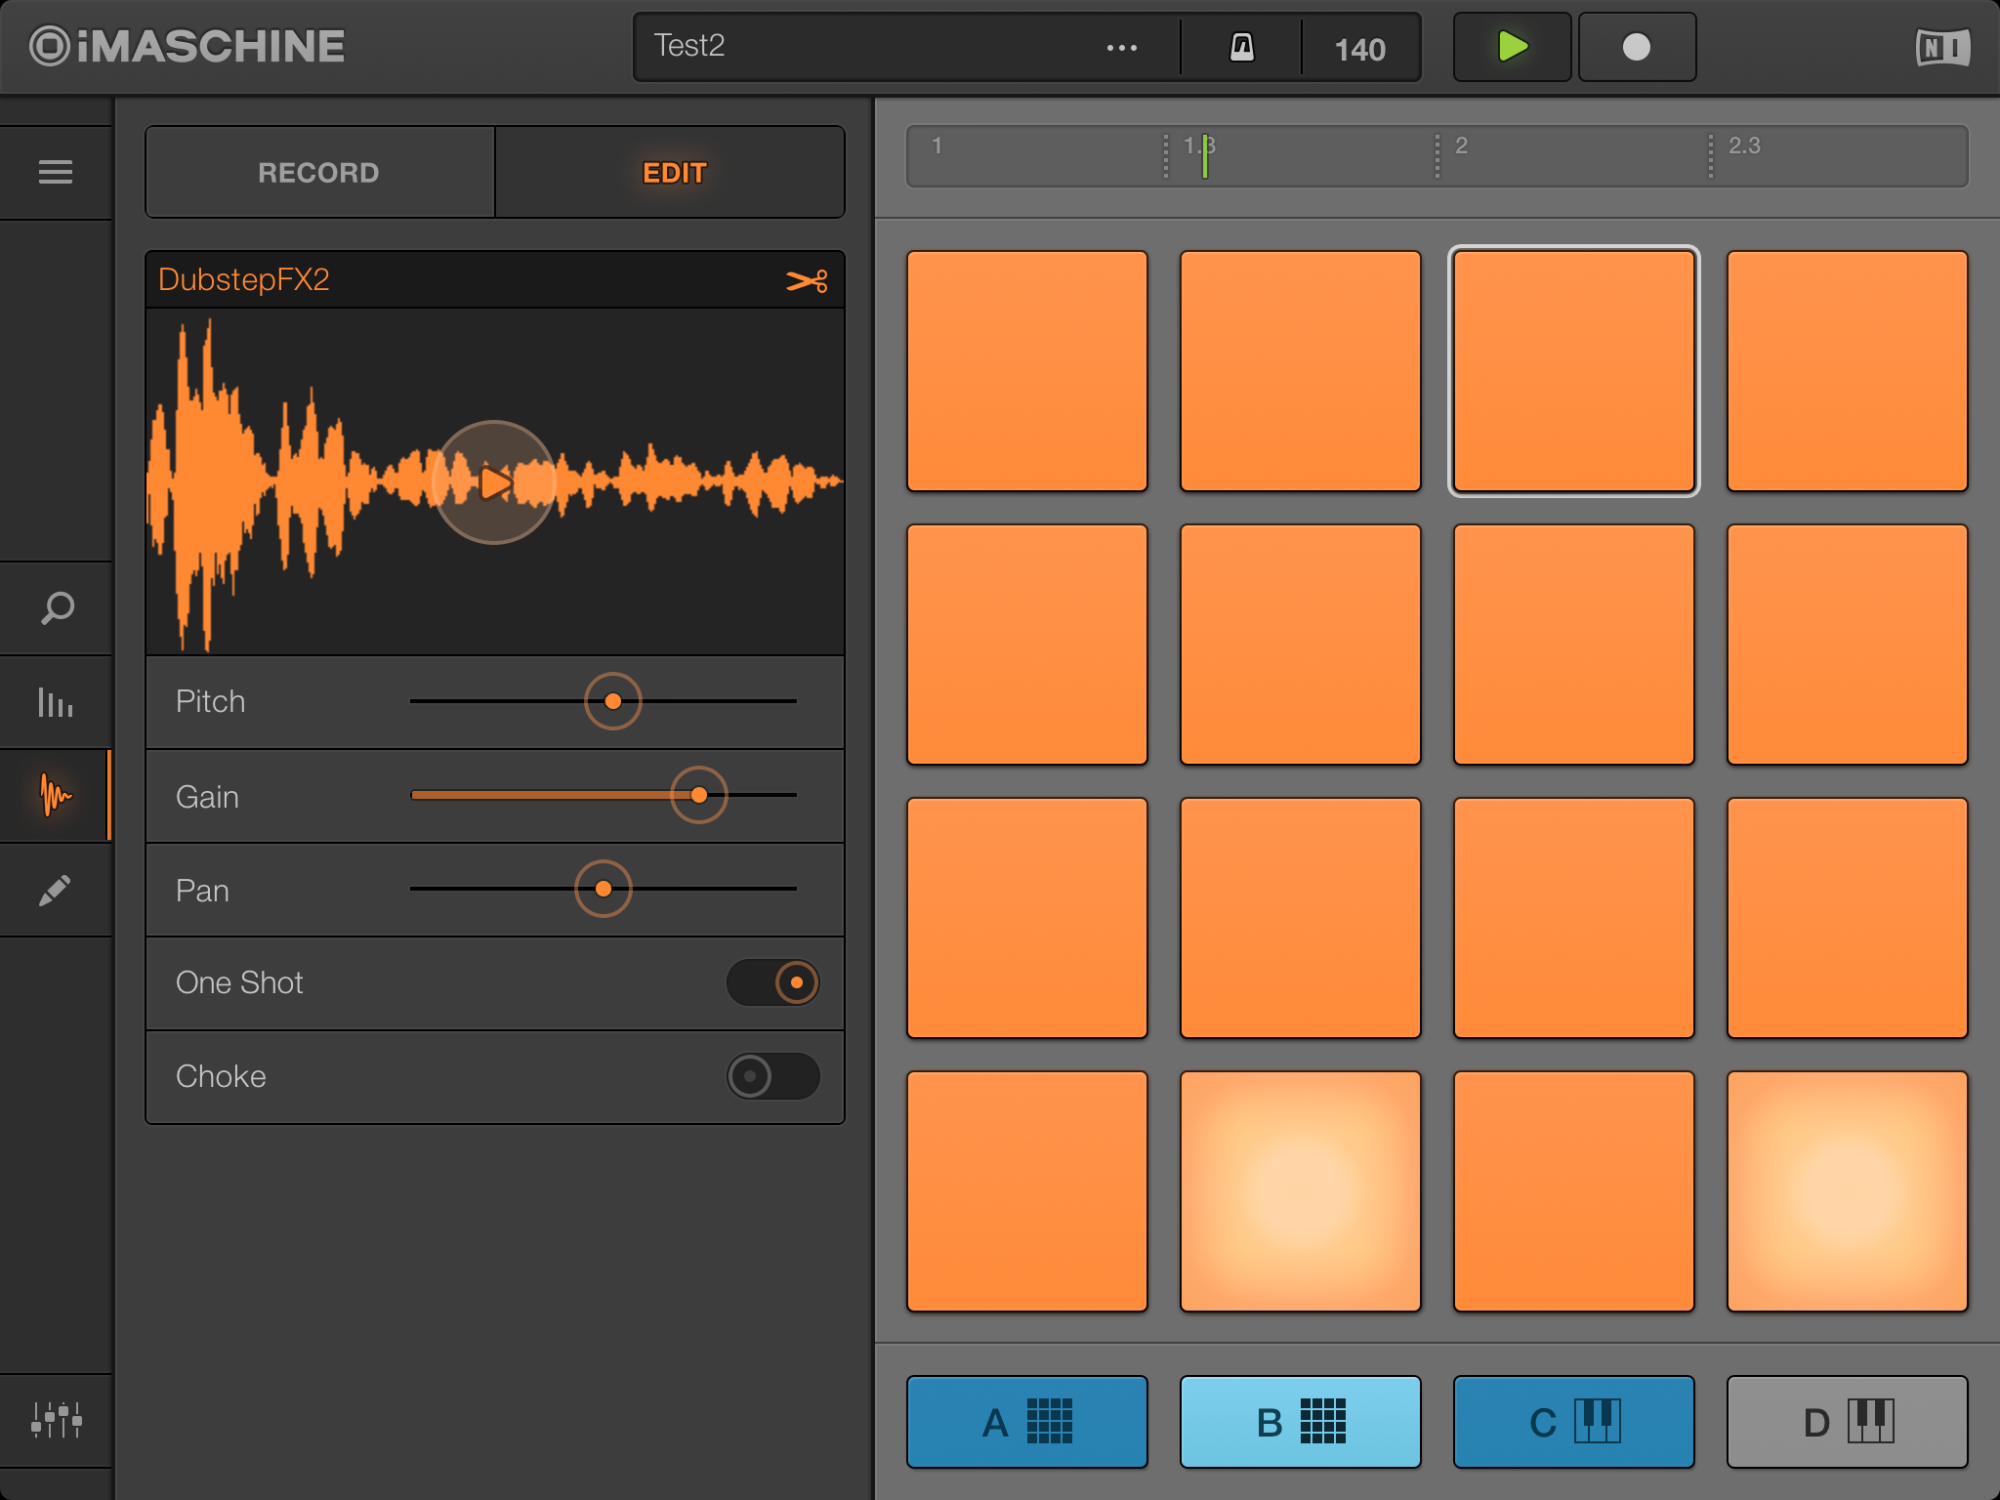
Task: Click the Gain slider handle
Action: click(699, 795)
